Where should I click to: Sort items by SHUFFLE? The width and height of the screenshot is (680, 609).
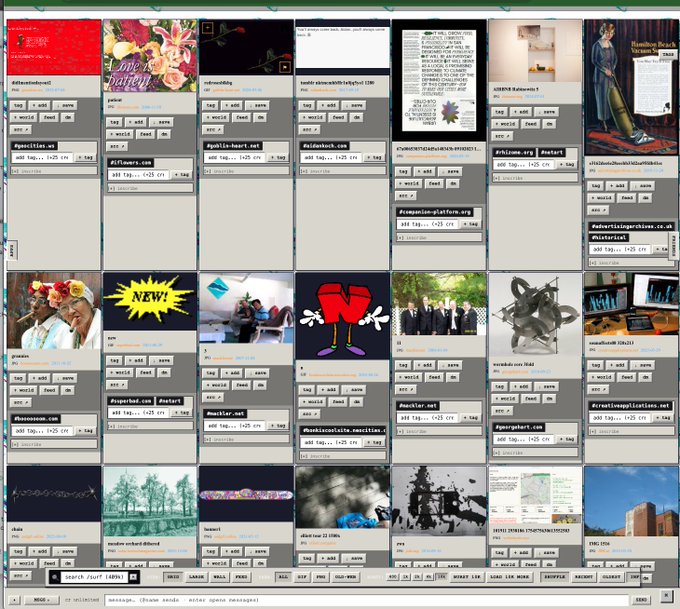pos(554,577)
